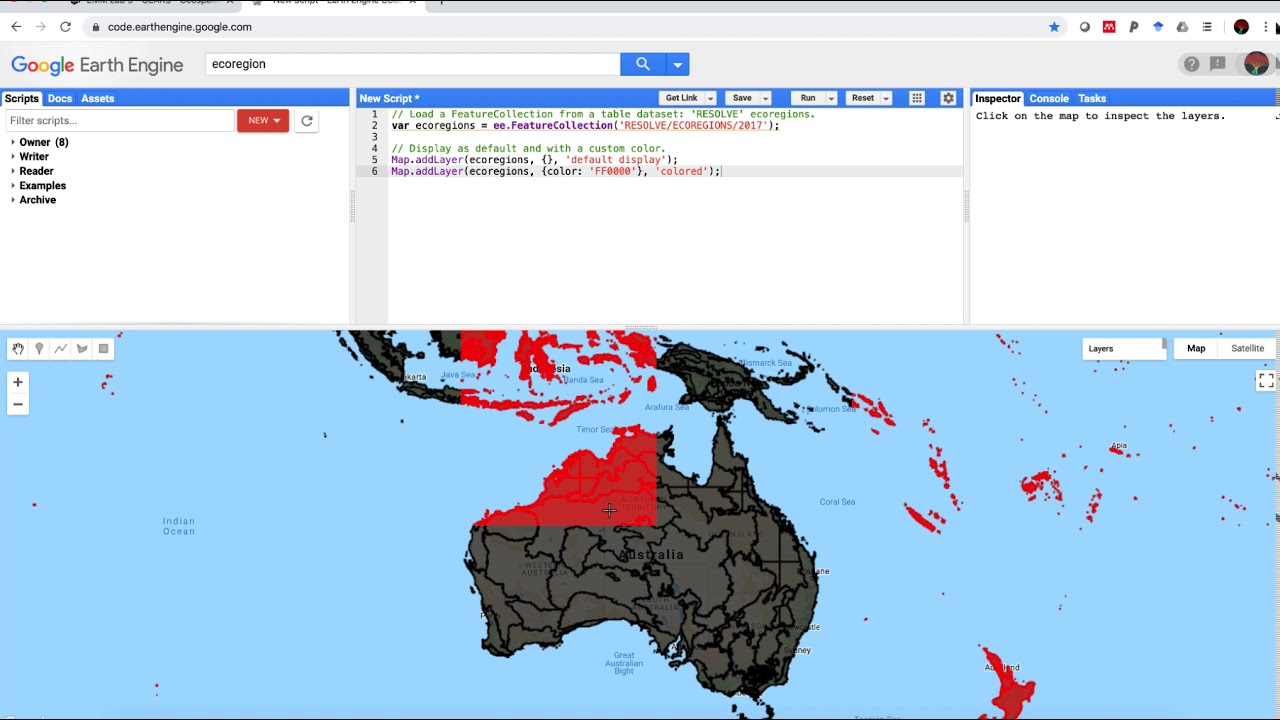This screenshot has height=720, width=1280.
Task: Switch to the Docs tab
Action: coord(60,98)
